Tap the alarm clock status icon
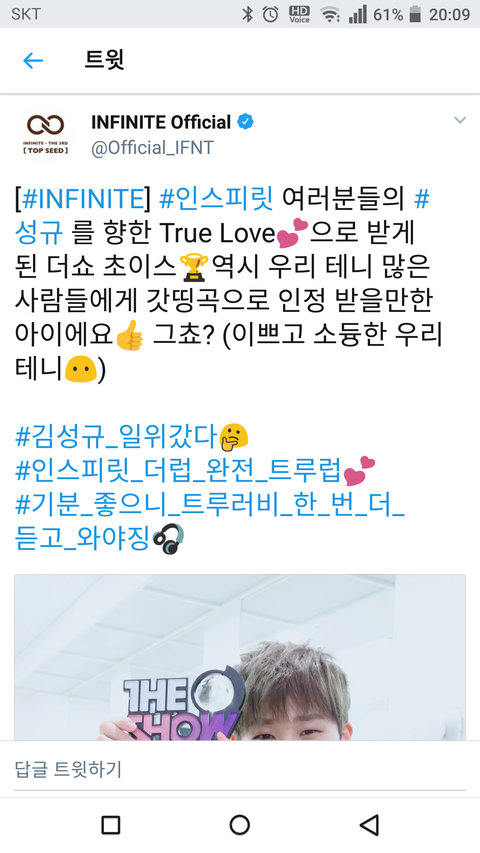480x853 pixels. (270, 14)
